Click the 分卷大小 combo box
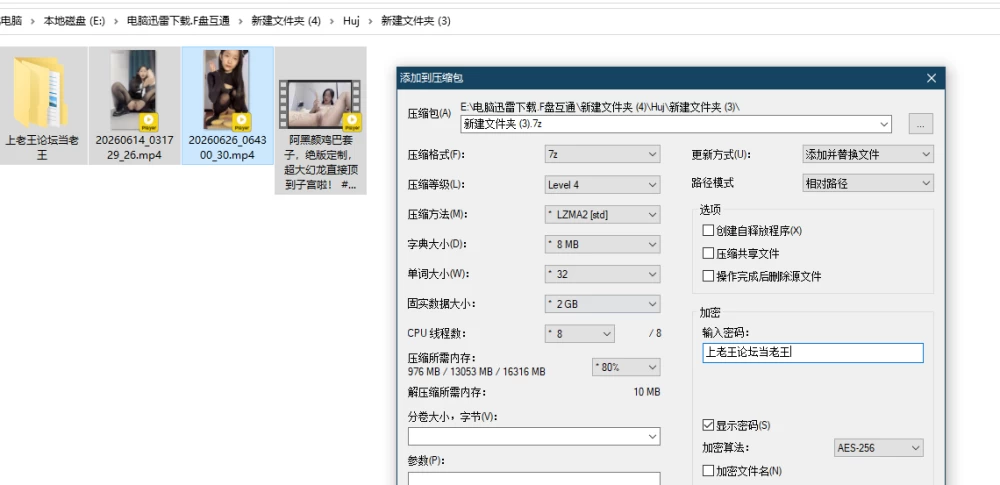 tap(534, 436)
